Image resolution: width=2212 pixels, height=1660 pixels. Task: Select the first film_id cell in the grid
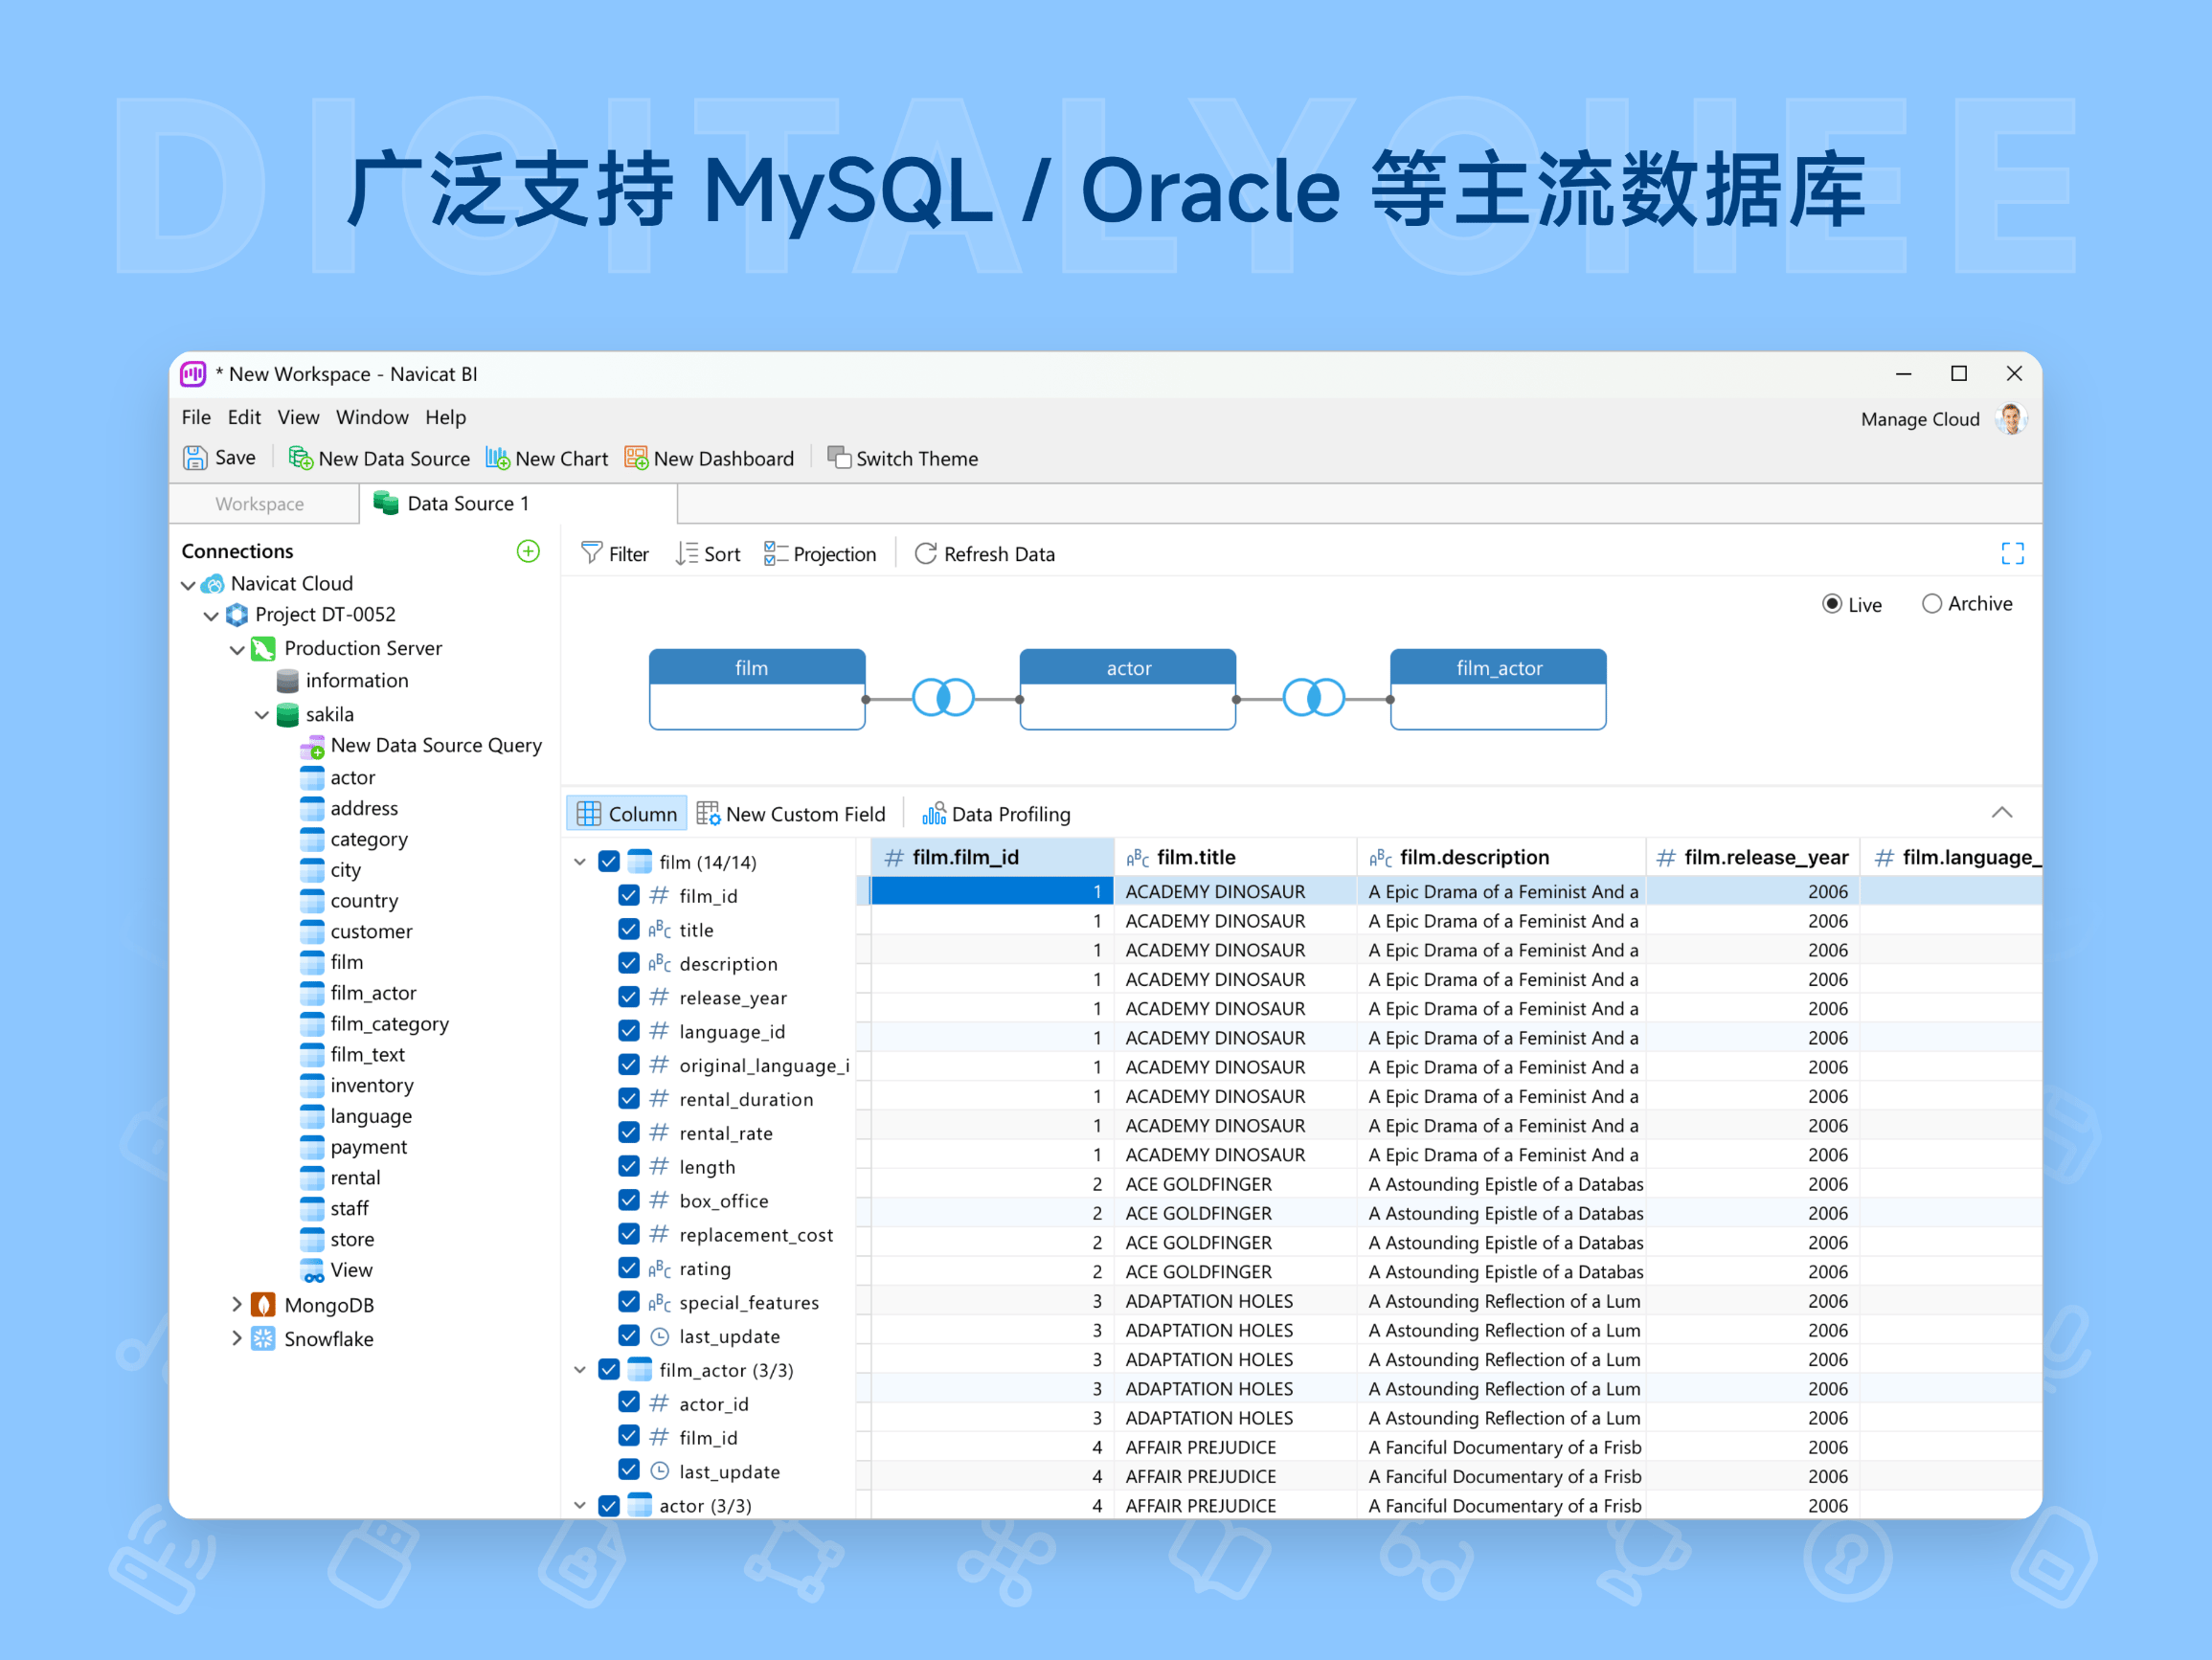click(x=990, y=890)
